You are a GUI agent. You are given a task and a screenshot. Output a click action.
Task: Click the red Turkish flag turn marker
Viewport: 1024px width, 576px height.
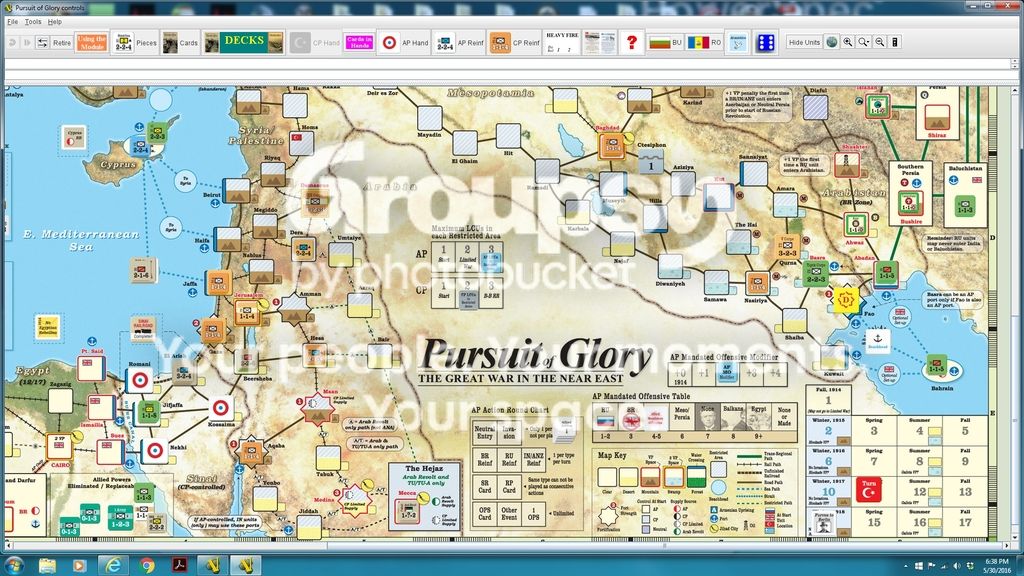click(869, 490)
